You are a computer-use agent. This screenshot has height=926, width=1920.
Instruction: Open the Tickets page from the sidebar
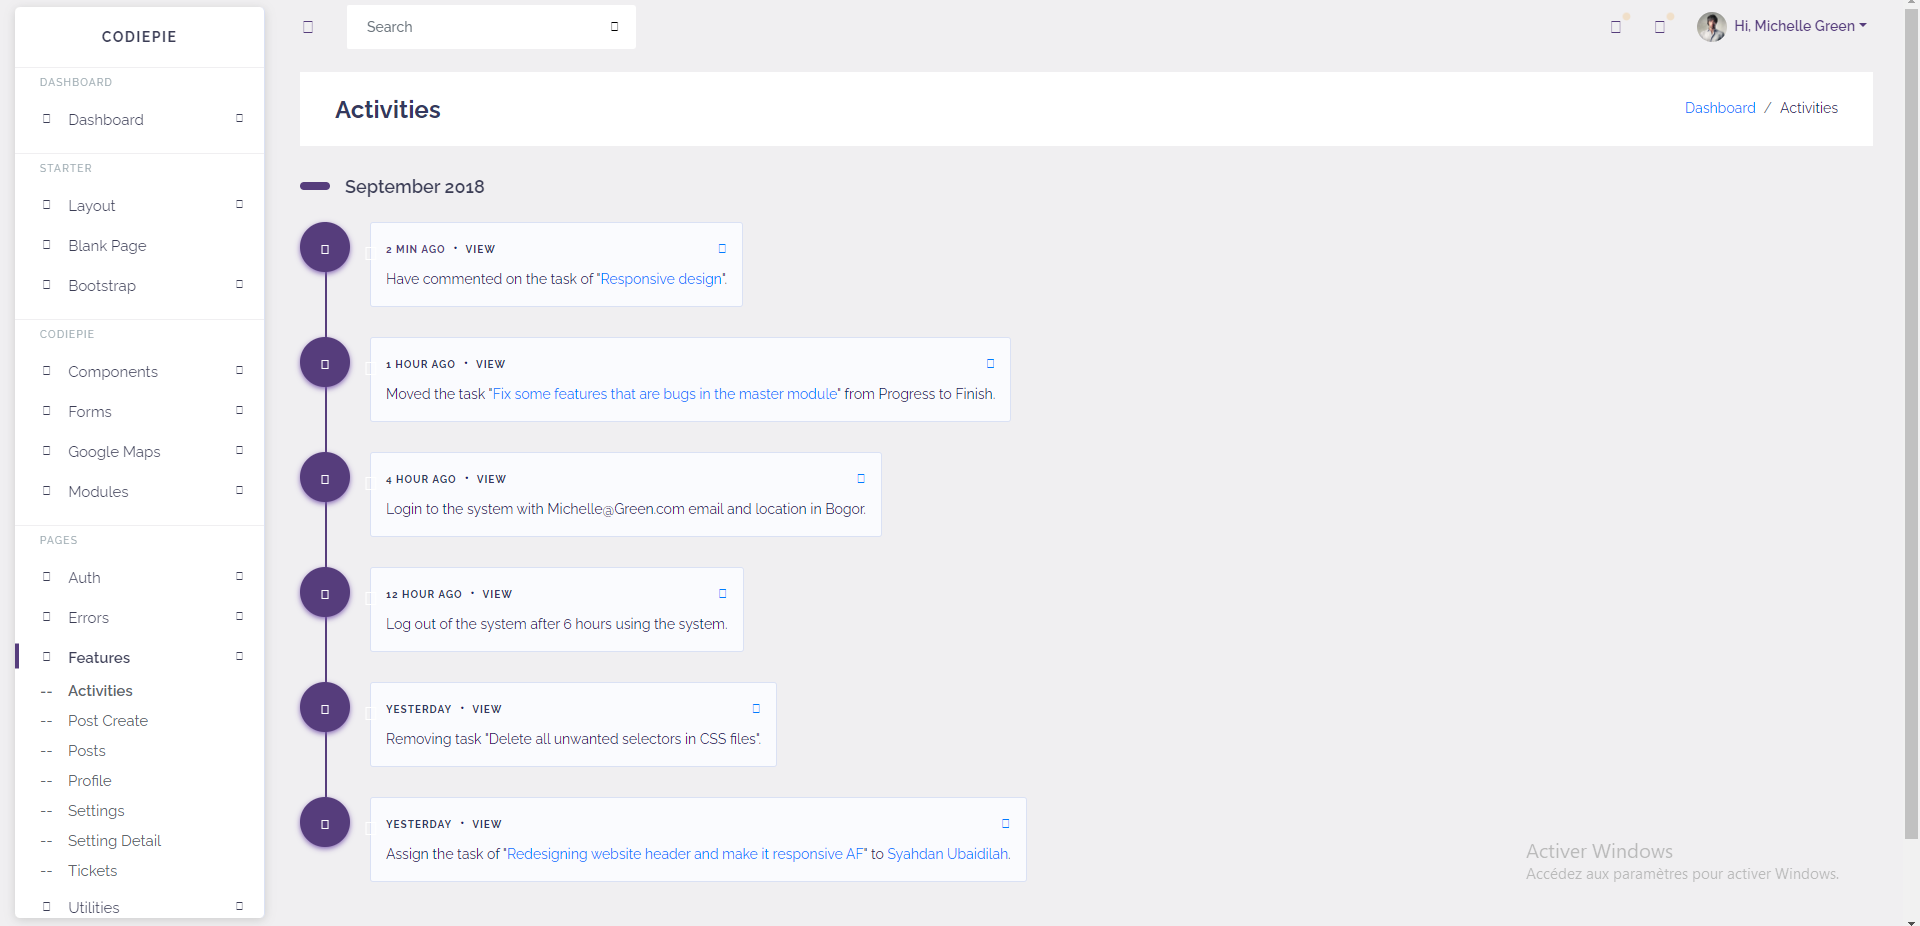point(93,871)
